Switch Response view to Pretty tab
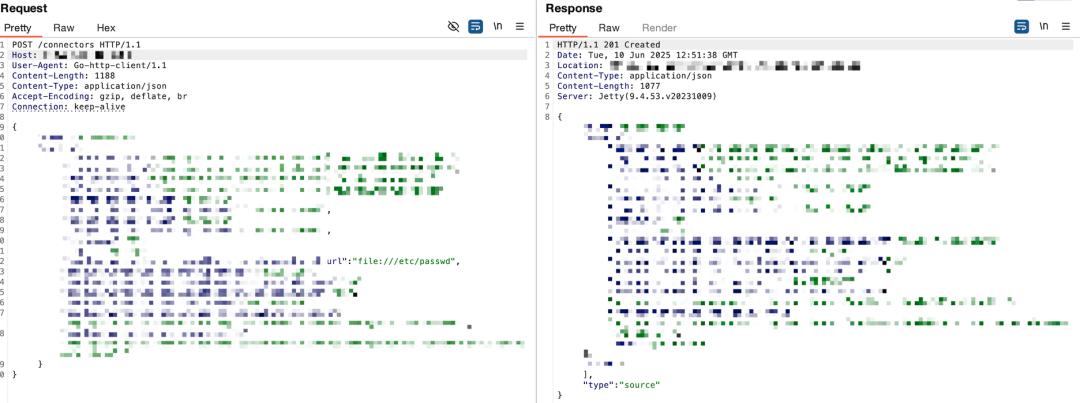The height and width of the screenshot is (403, 1080). pos(563,28)
